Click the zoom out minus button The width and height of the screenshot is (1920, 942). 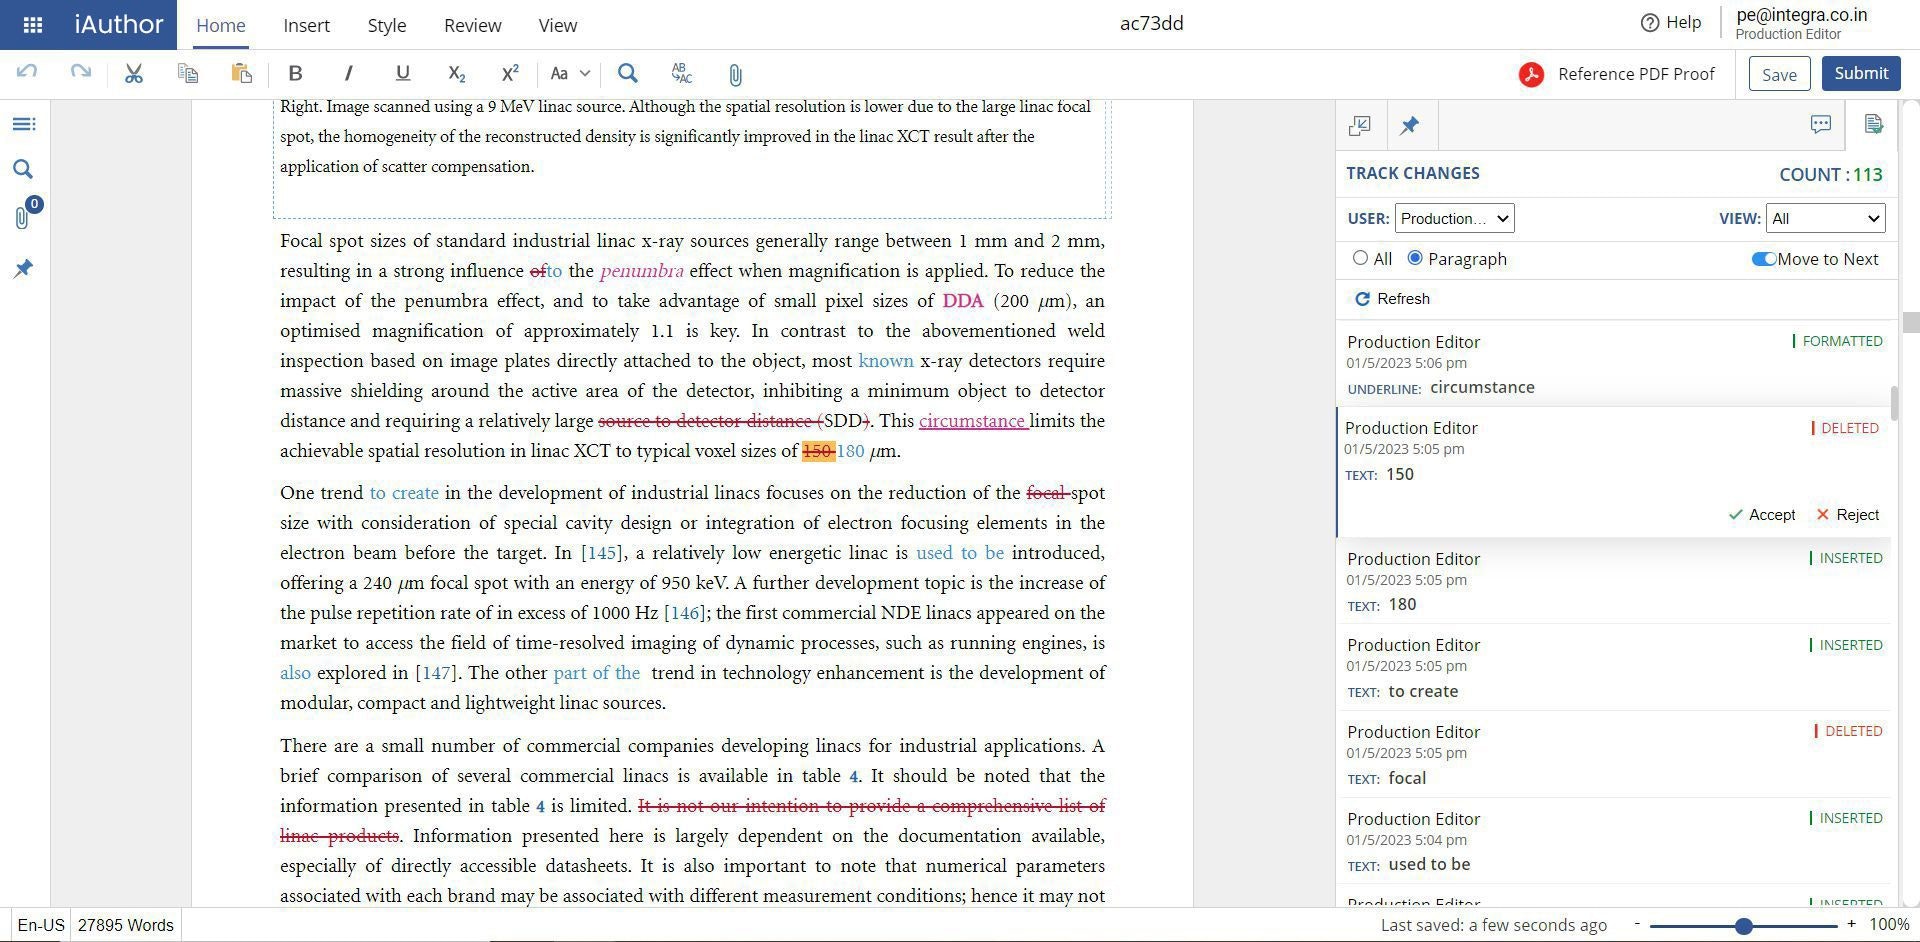click(x=1637, y=924)
